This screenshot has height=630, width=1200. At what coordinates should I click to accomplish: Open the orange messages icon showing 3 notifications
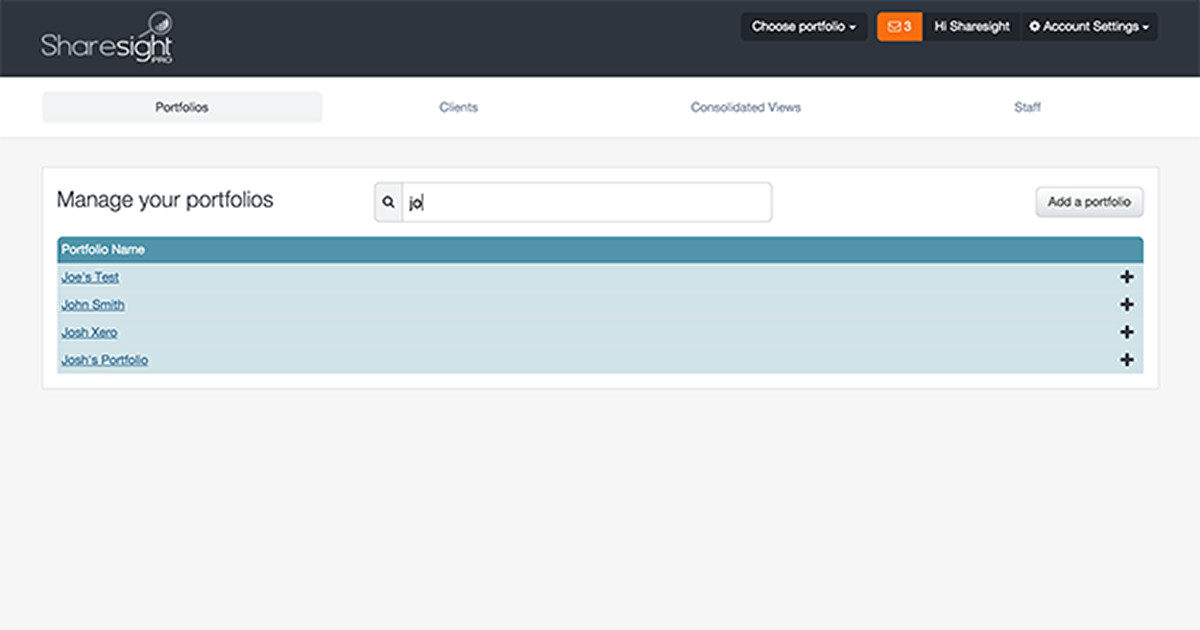point(898,26)
